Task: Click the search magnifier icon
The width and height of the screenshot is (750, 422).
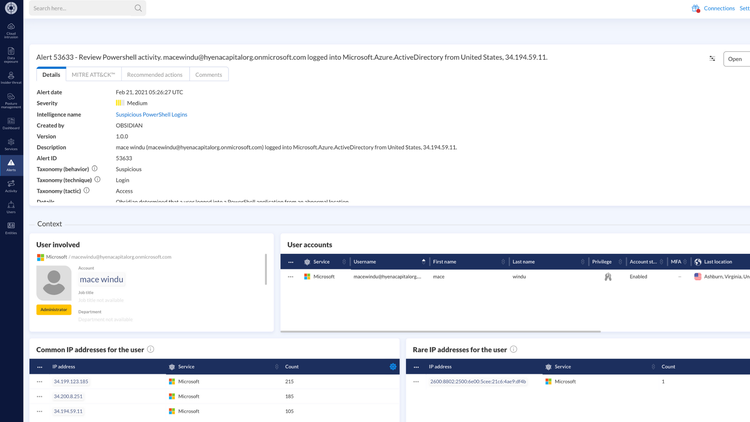Action: click(x=138, y=8)
